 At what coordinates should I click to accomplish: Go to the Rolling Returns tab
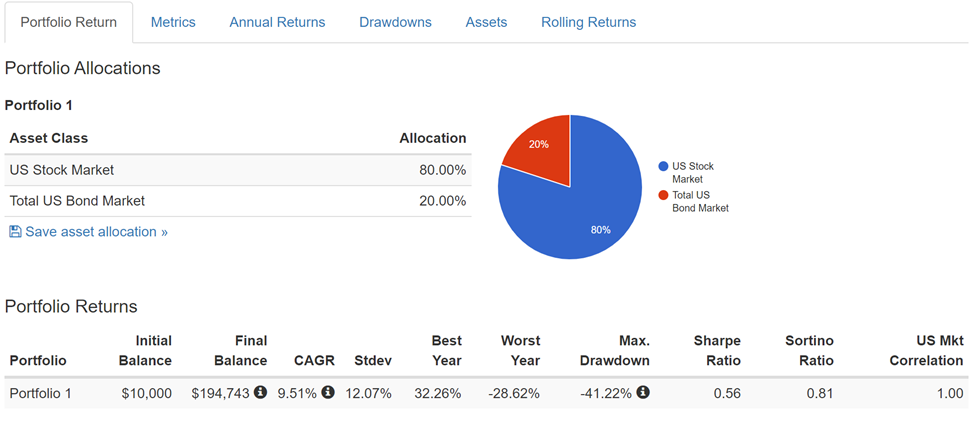pyautogui.click(x=588, y=22)
